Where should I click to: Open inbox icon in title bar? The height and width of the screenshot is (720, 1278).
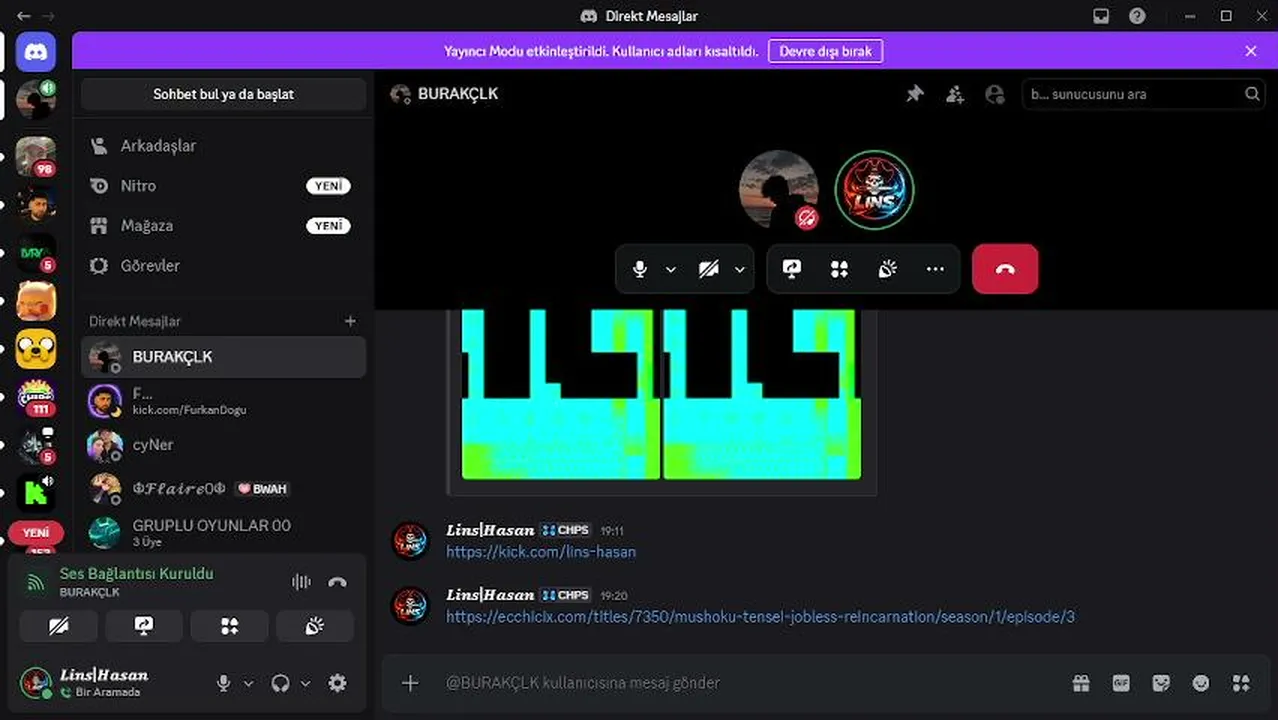1101,16
